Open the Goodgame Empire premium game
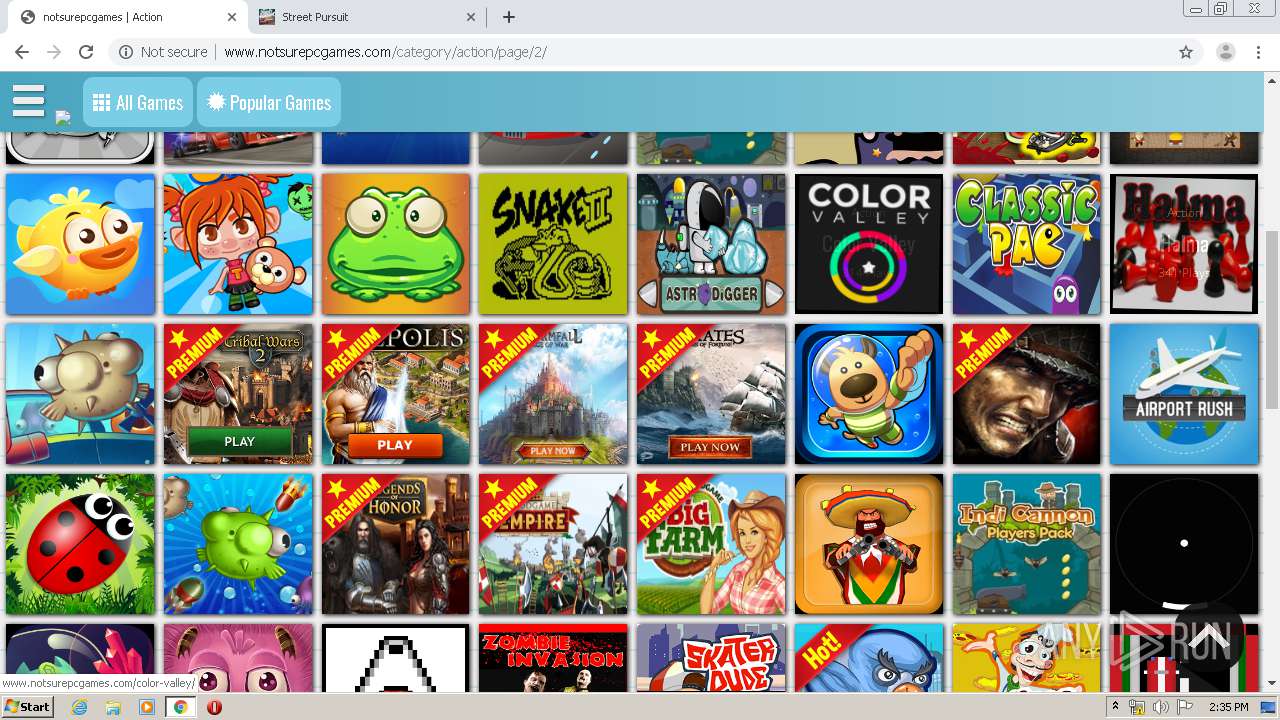Screen dimensions: 1280x720 tap(553, 544)
